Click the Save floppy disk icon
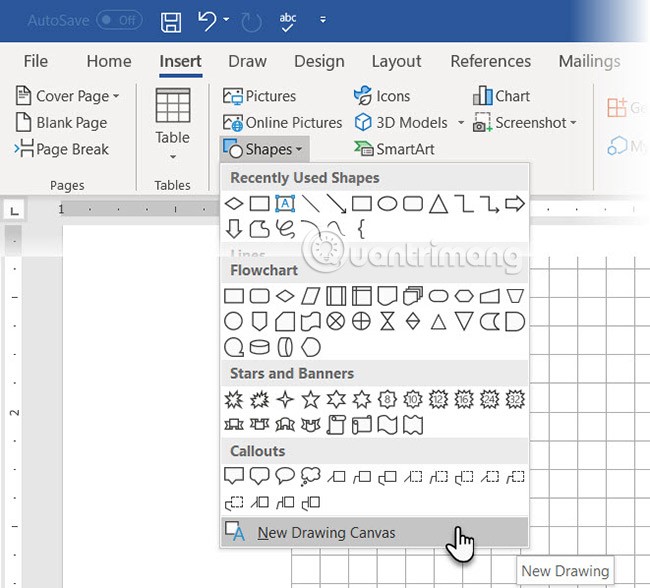650x588 pixels. (x=171, y=22)
